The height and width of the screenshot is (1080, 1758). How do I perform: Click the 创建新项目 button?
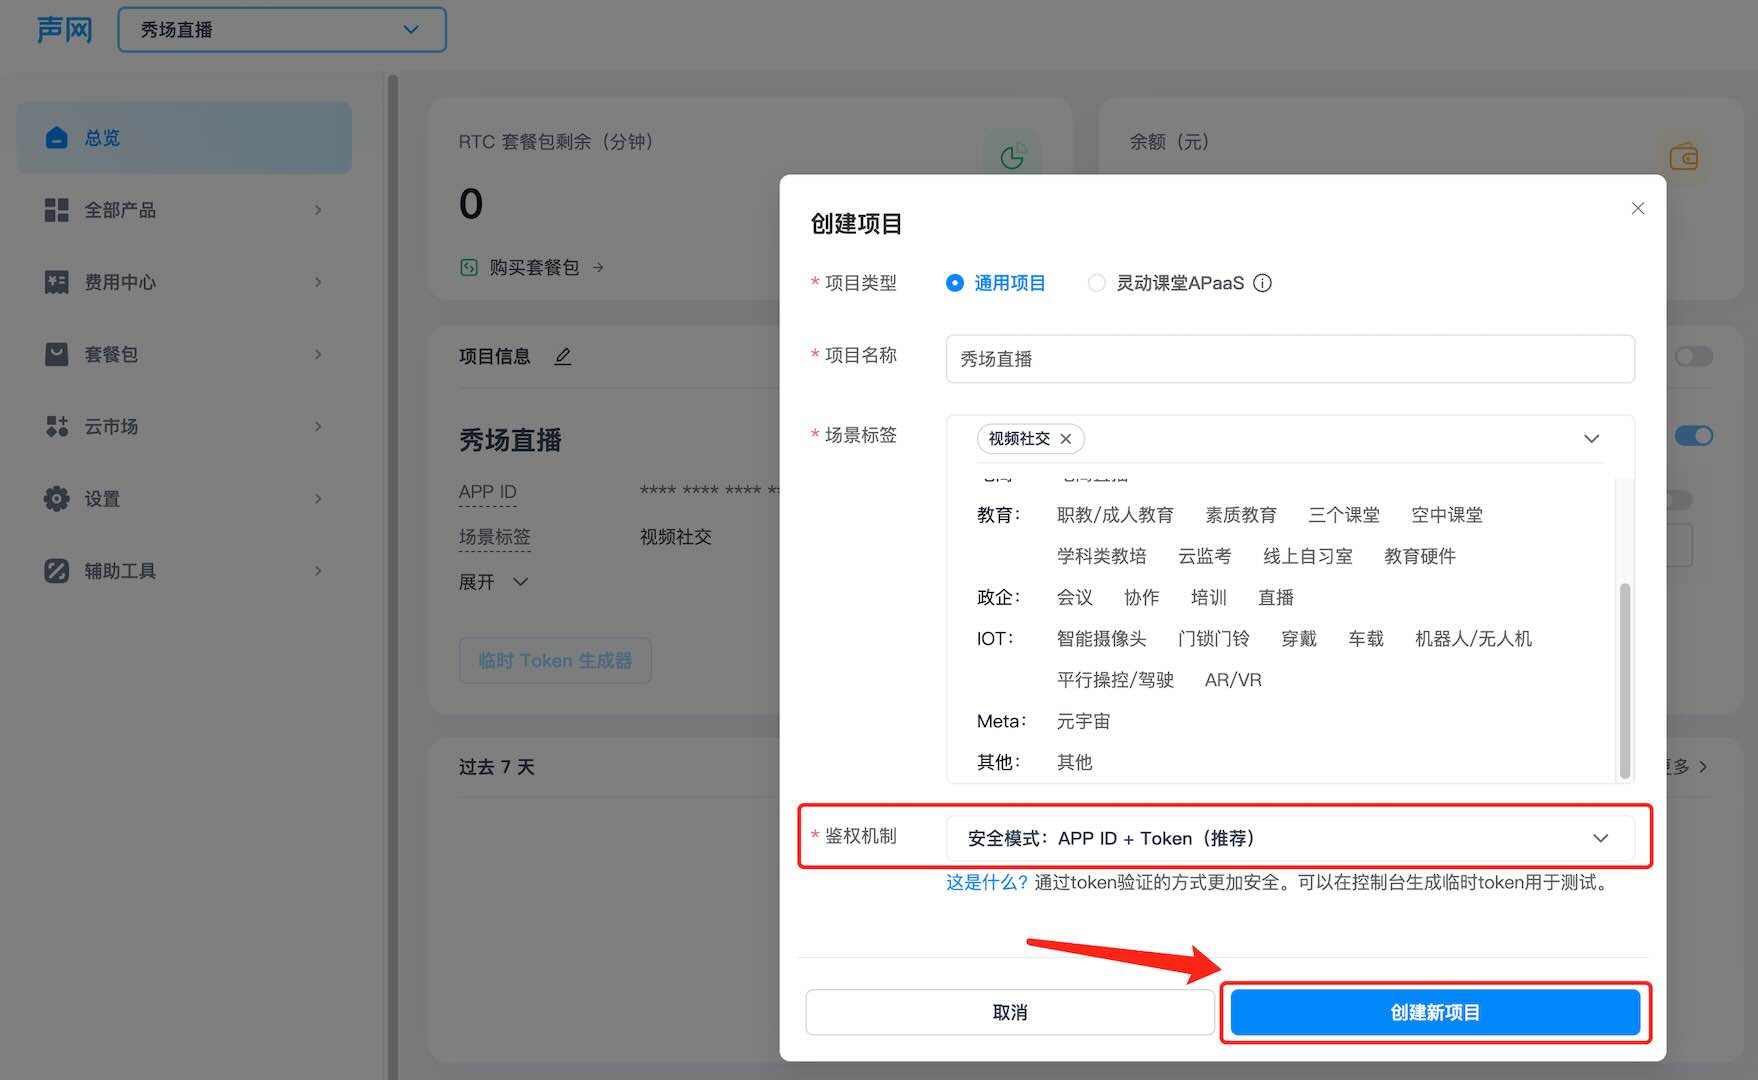point(1434,1012)
